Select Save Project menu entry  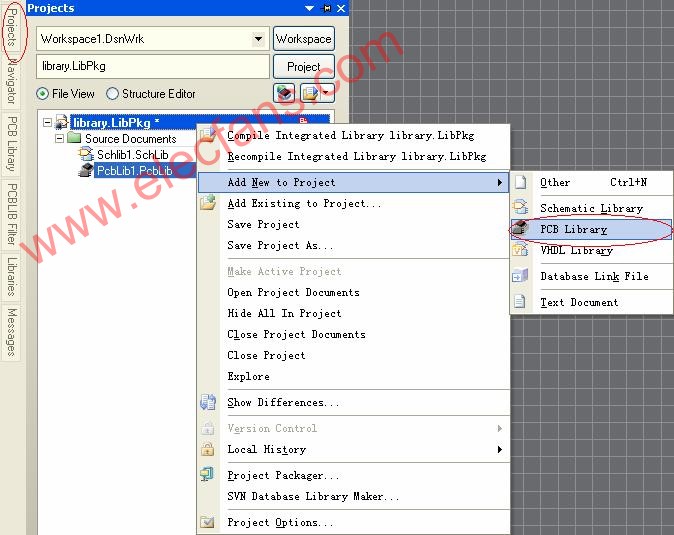[353, 224]
